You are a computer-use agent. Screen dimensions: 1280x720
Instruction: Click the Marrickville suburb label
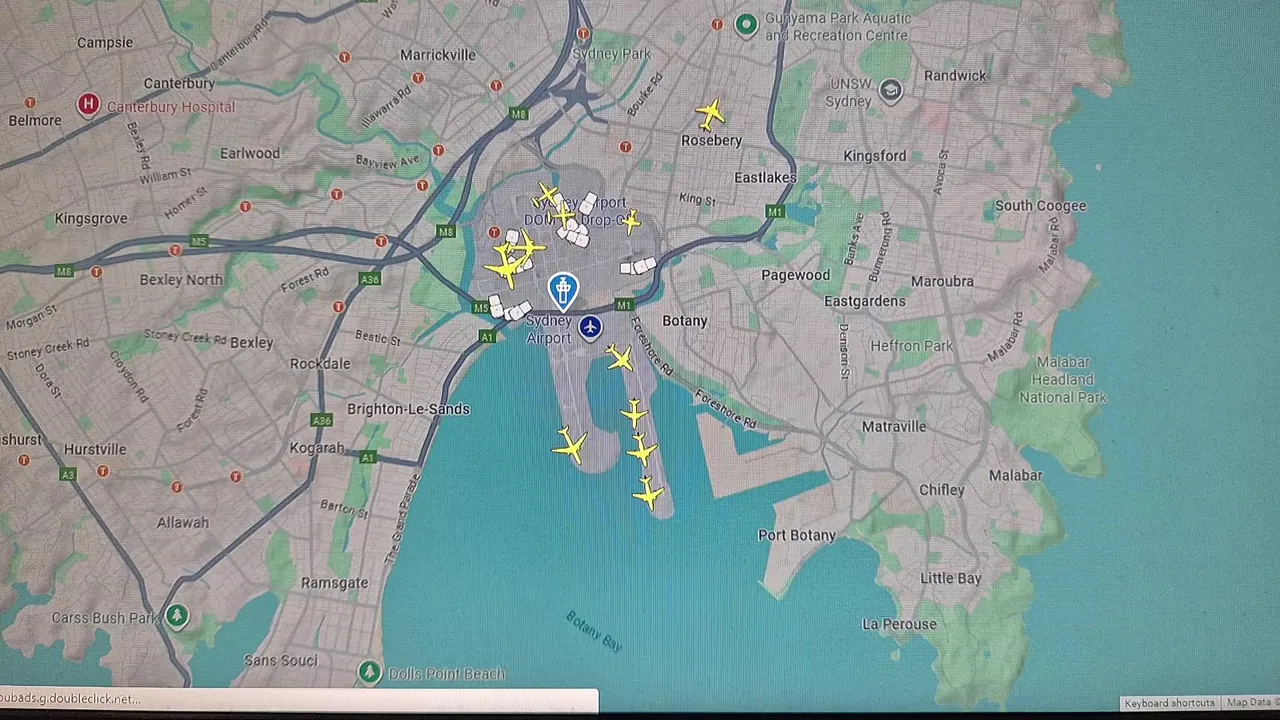[x=438, y=54]
